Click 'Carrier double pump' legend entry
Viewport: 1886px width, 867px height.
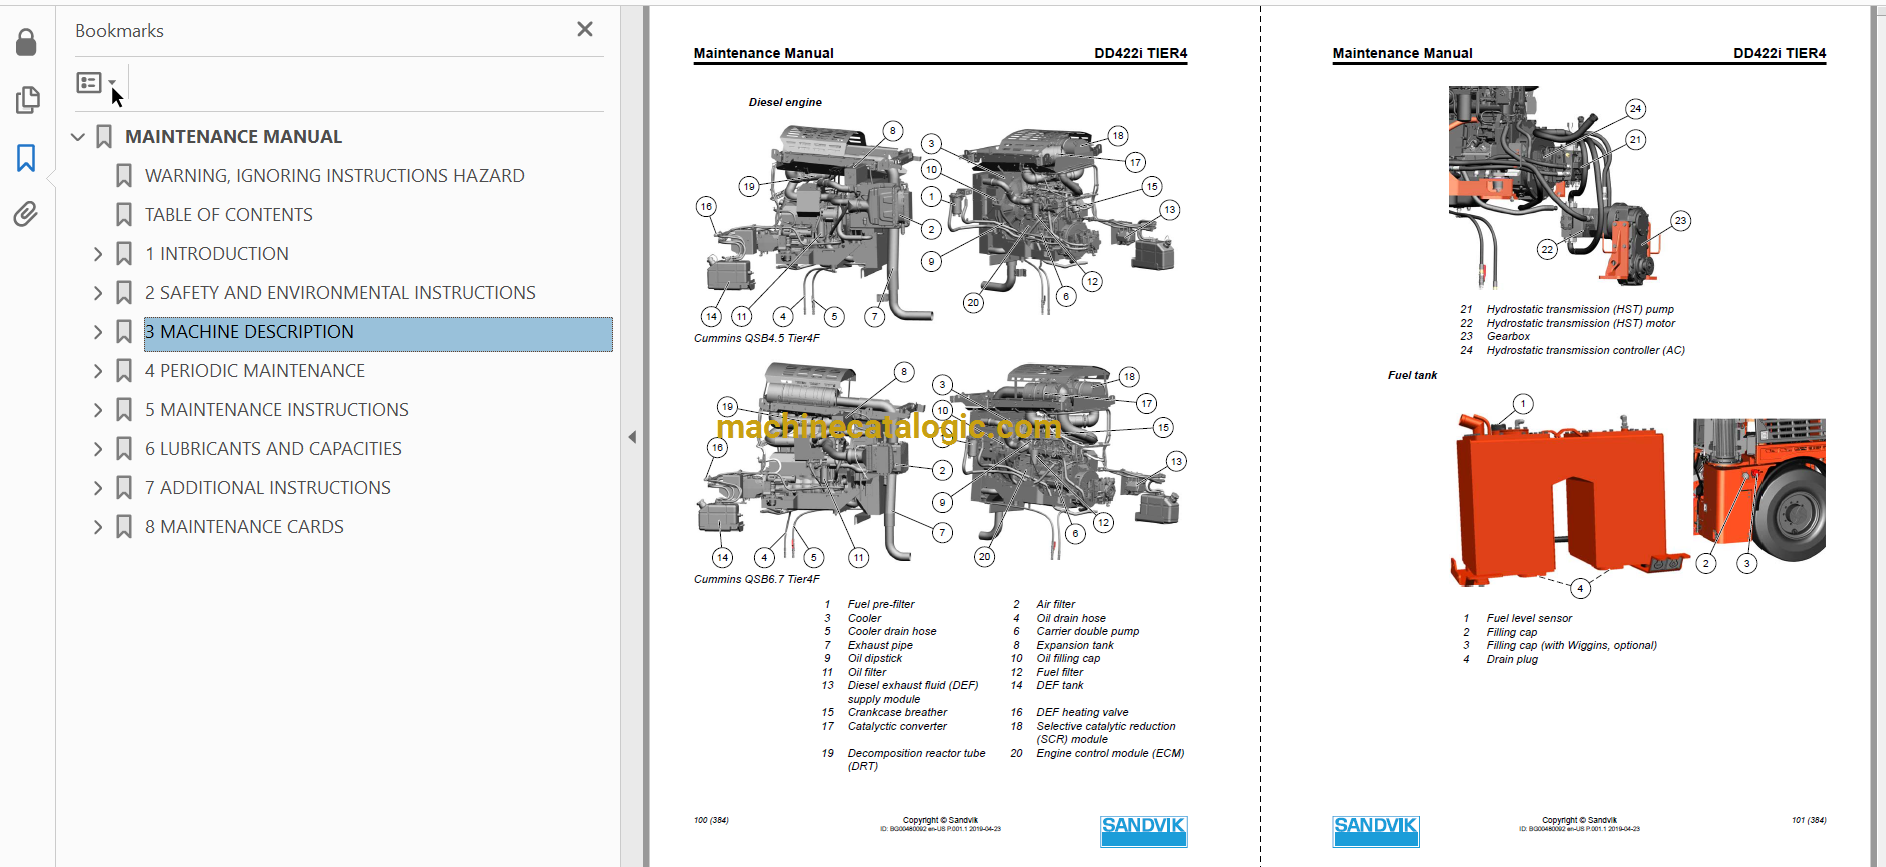click(1088, 631)
